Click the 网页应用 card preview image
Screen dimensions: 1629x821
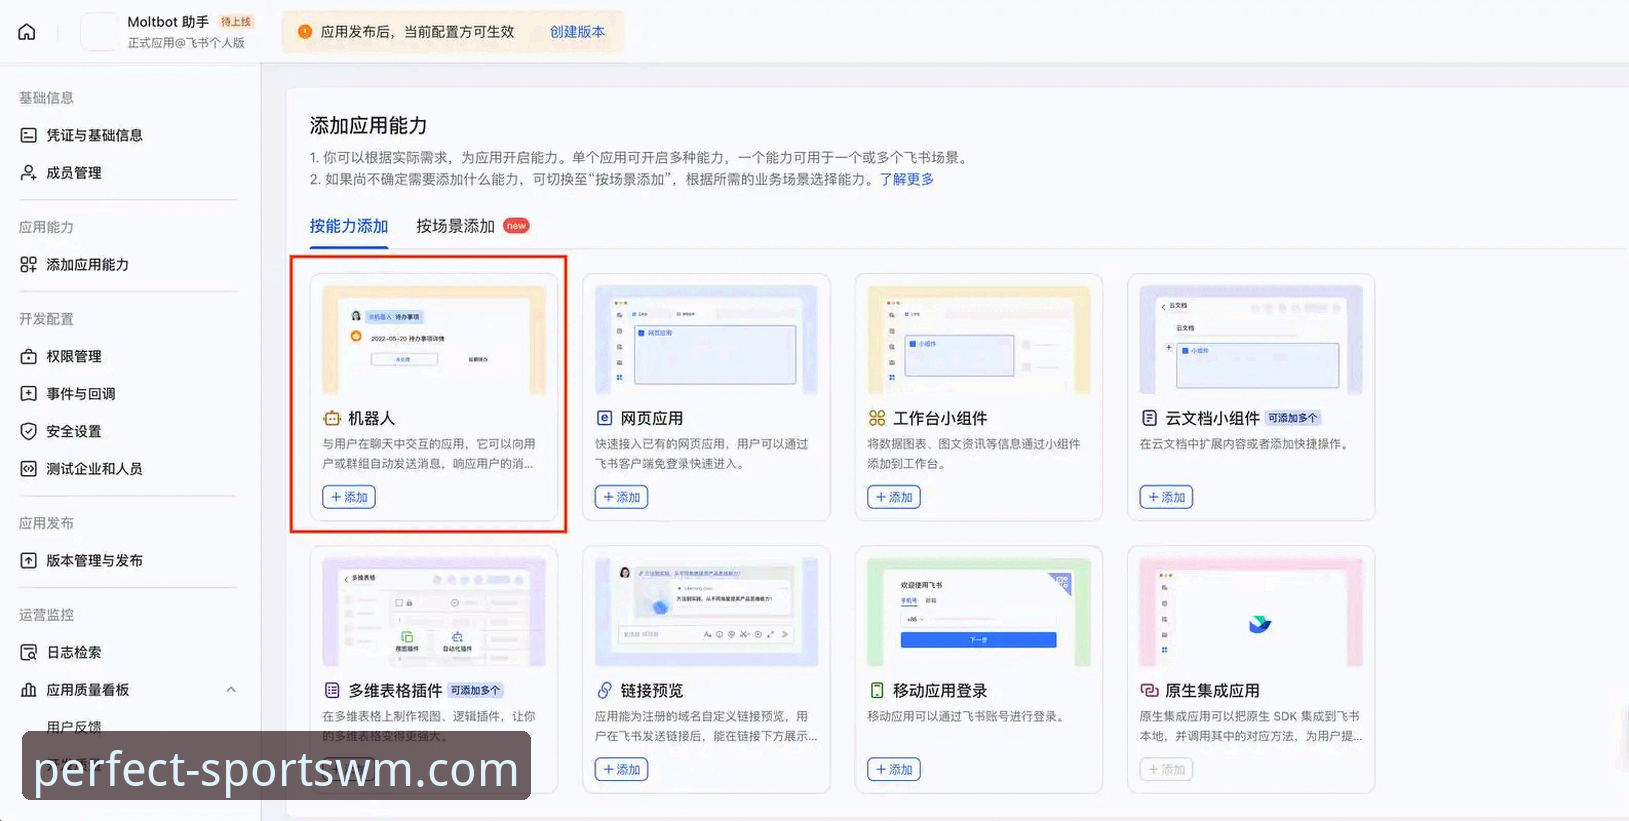(706, 340)
